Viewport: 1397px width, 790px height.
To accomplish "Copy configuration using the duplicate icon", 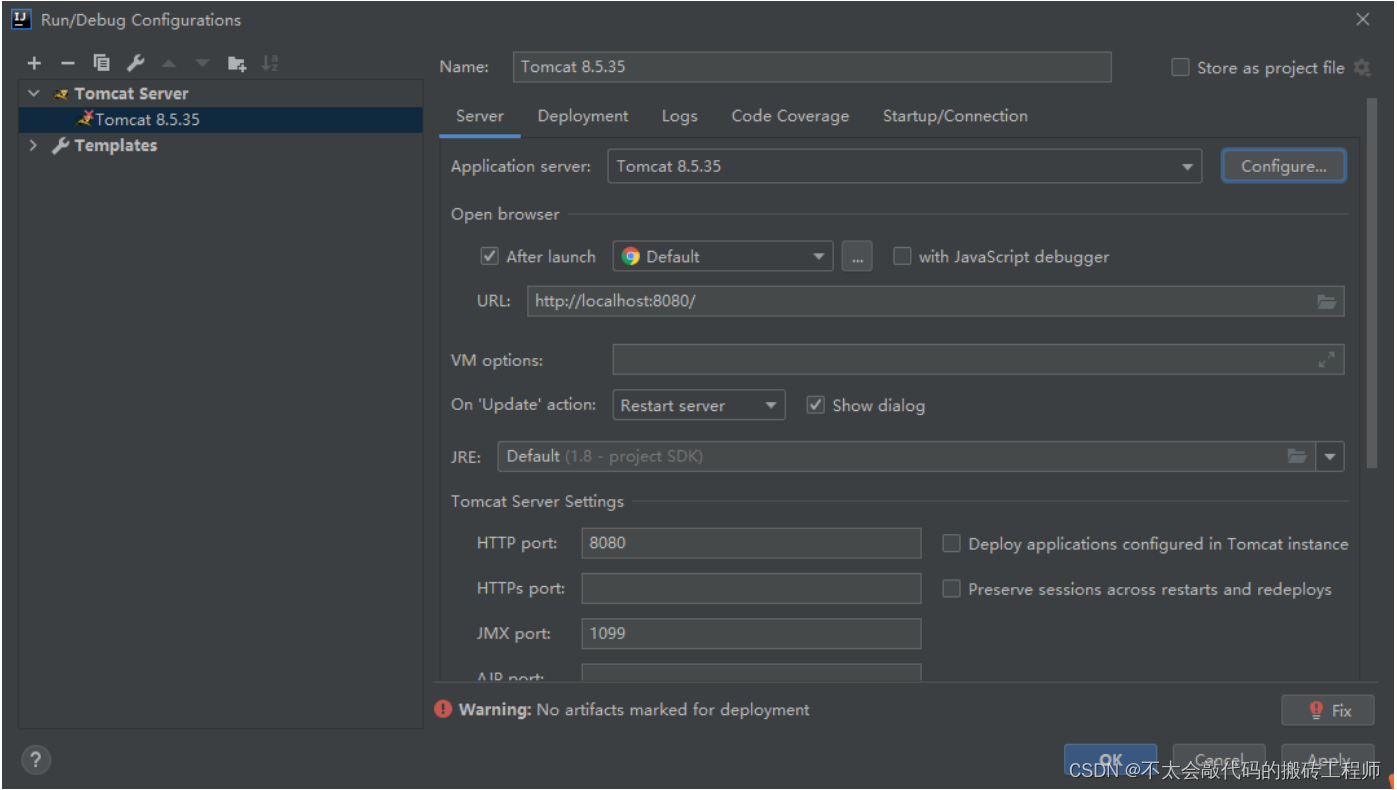I will point(101,63).
